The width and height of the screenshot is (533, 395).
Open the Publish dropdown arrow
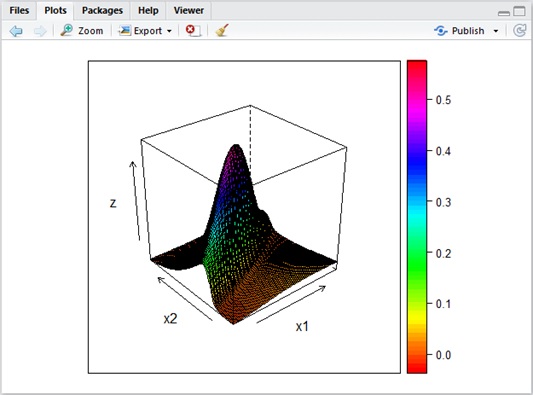(496, 31)
